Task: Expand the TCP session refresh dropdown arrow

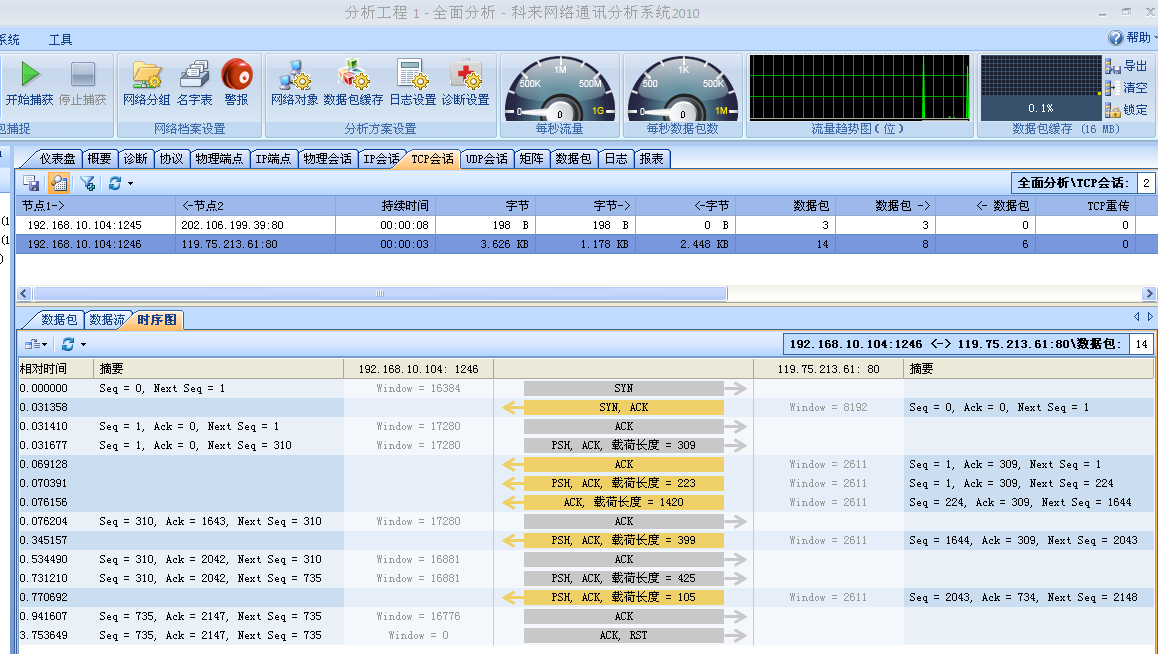Action: (130, 184)
